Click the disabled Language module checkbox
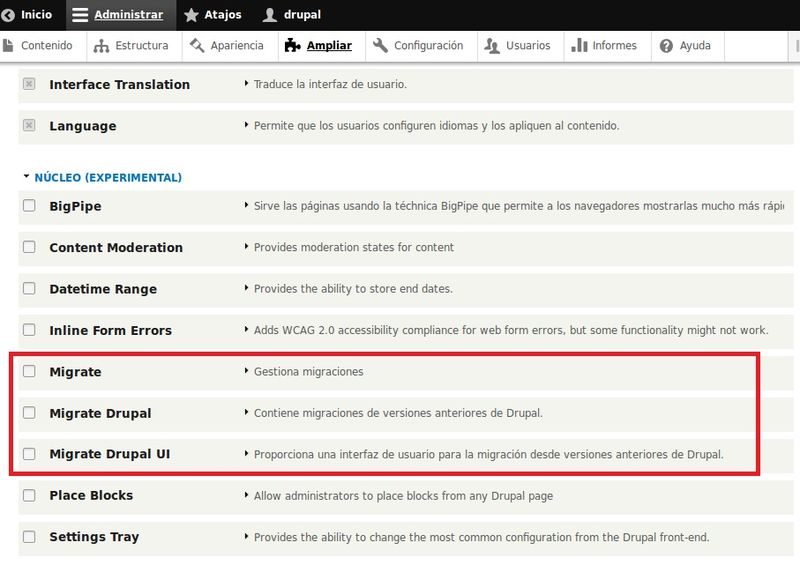Screen dimensions: 800x565 click(x=29, y=125)
